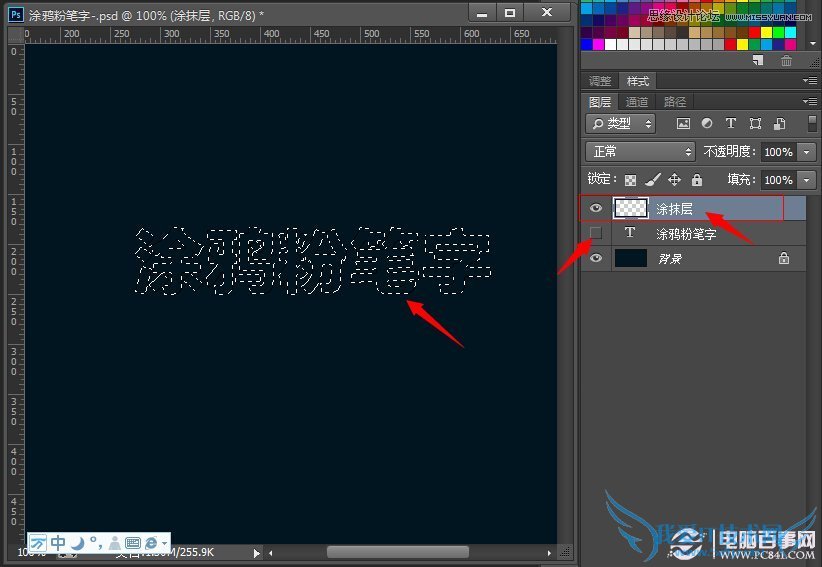Image resolution: width=822 pixels, height=567 pixels.
Task: Click the type layer filter icon
Action: (731, 124)
